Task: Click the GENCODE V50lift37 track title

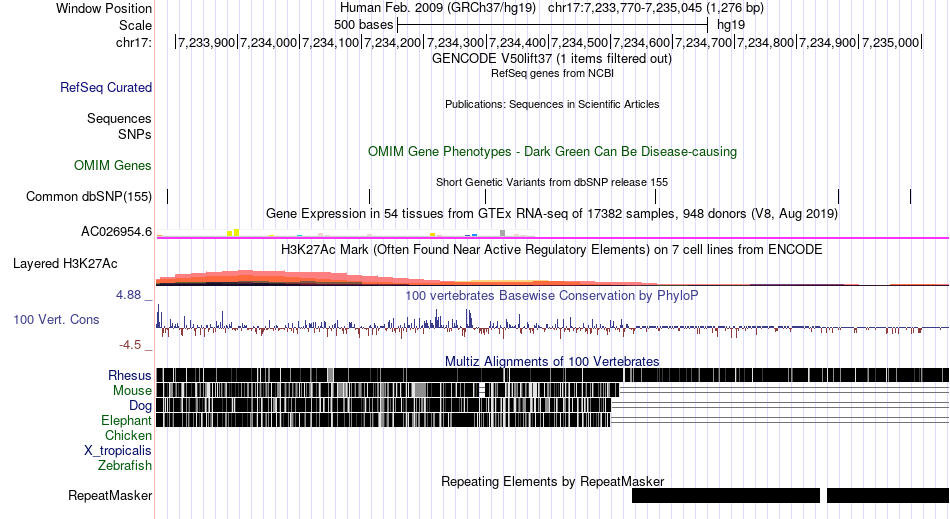Action: pyautogui.click(x=551, y=59)
